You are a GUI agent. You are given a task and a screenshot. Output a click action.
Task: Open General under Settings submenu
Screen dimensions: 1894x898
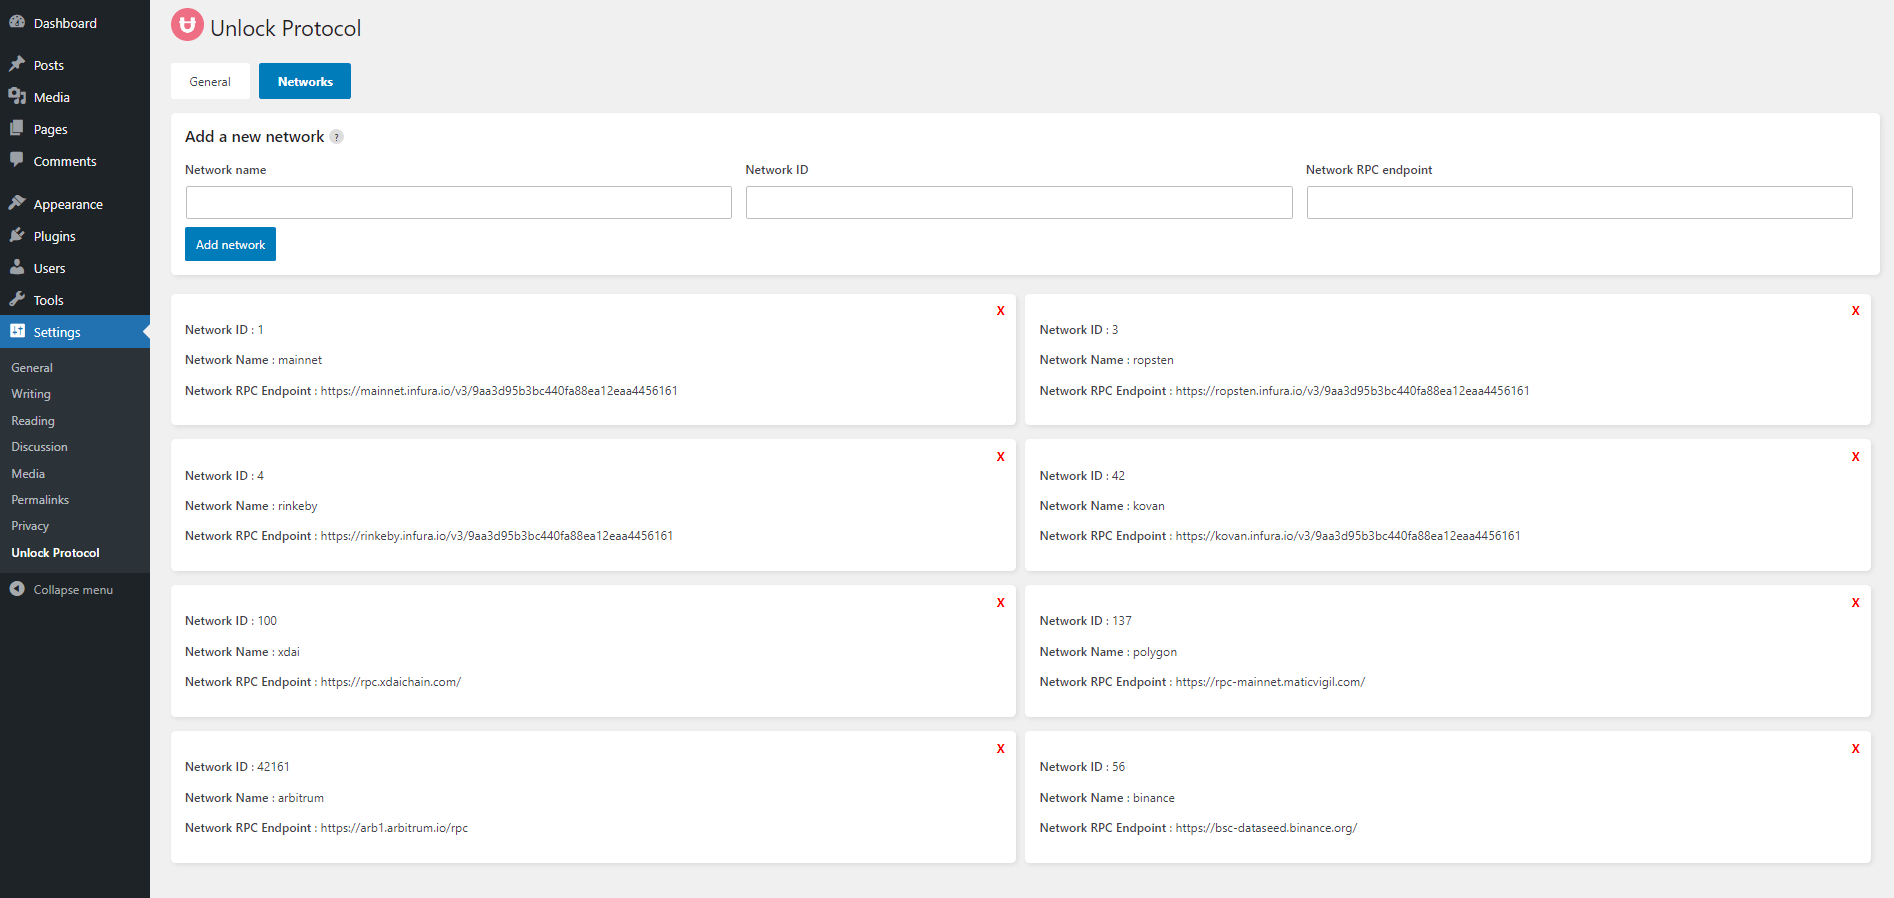[32, 368]
